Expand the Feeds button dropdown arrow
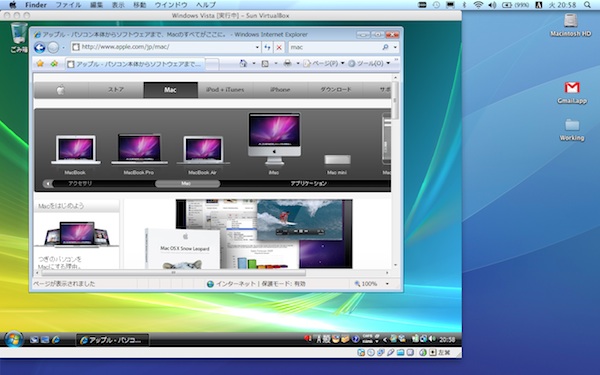Image resolution: width=600 pixels, height=375 pixels. 276,64
